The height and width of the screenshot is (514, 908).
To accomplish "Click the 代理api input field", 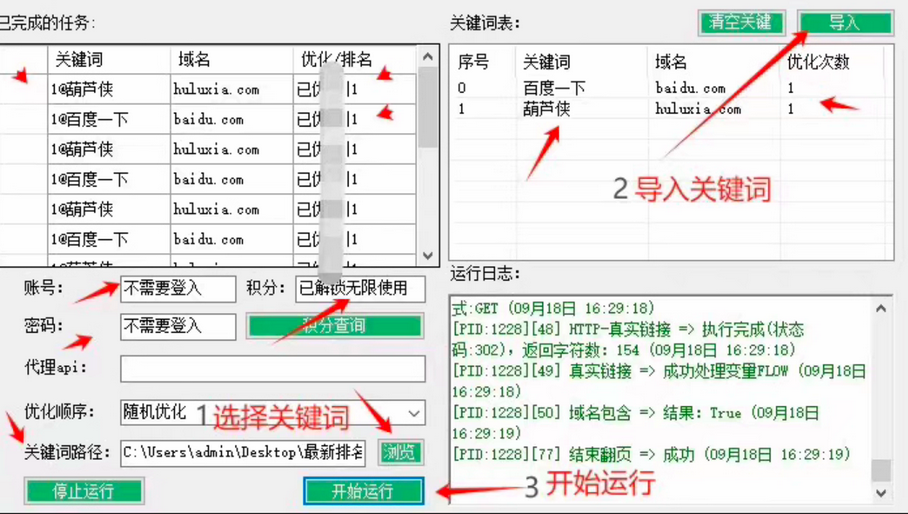I will coord(273,369).
